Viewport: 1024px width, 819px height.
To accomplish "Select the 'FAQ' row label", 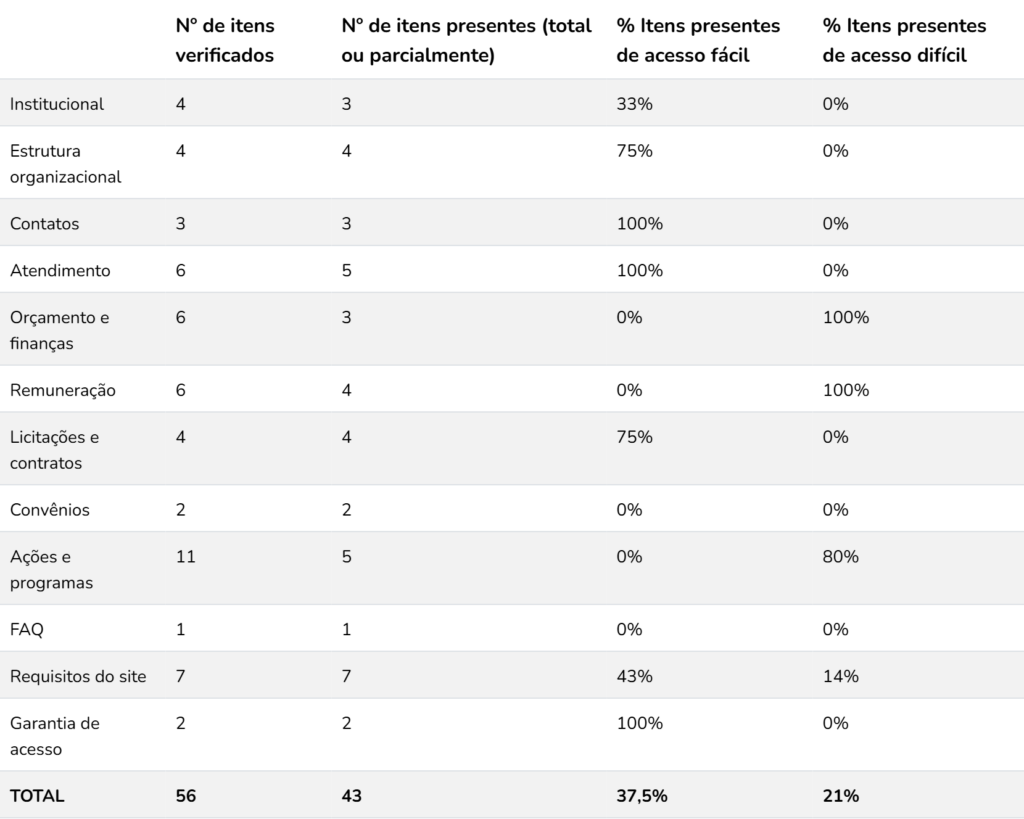I will tap(27, 630).
